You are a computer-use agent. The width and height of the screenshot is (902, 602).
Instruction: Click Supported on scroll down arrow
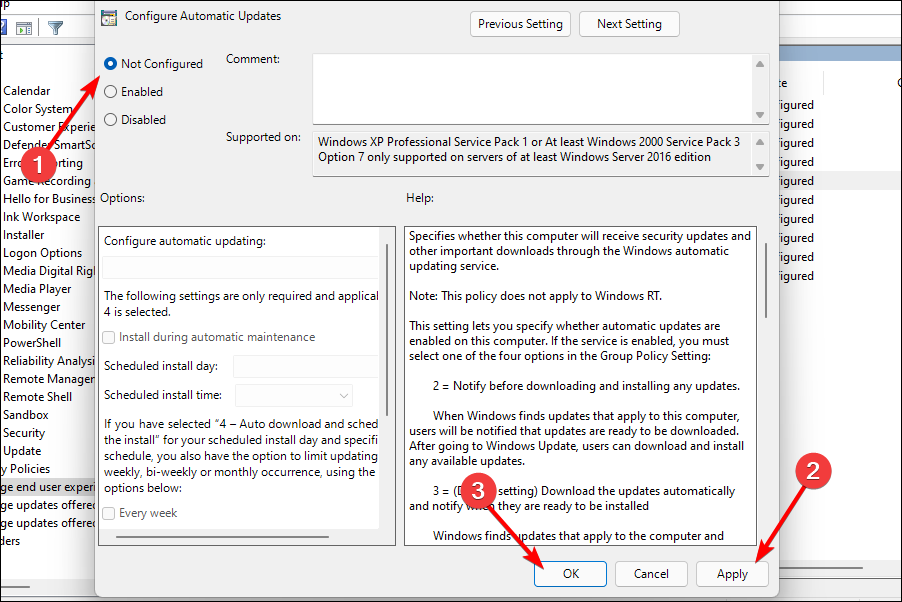pos(760,167)
